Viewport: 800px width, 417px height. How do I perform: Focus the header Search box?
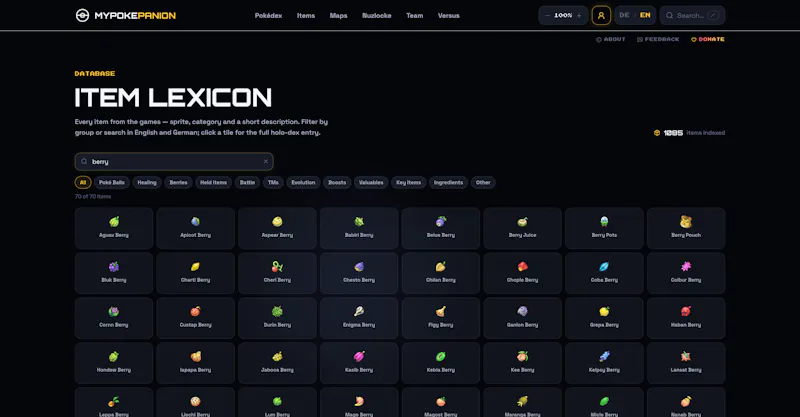[692, 15]
